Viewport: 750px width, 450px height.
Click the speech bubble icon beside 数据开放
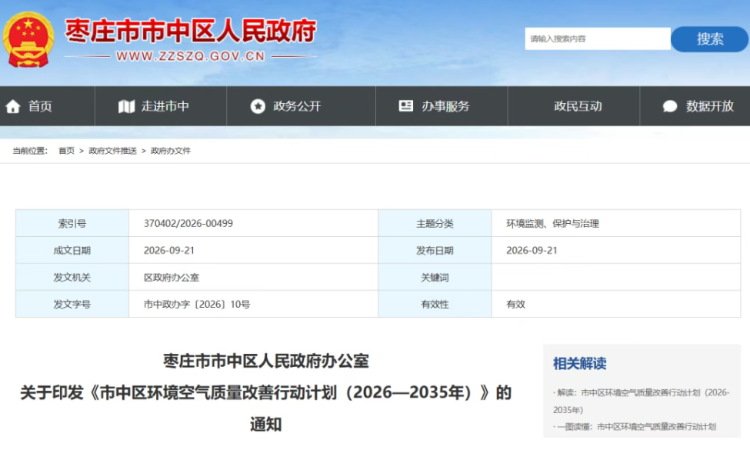[670, 106]
